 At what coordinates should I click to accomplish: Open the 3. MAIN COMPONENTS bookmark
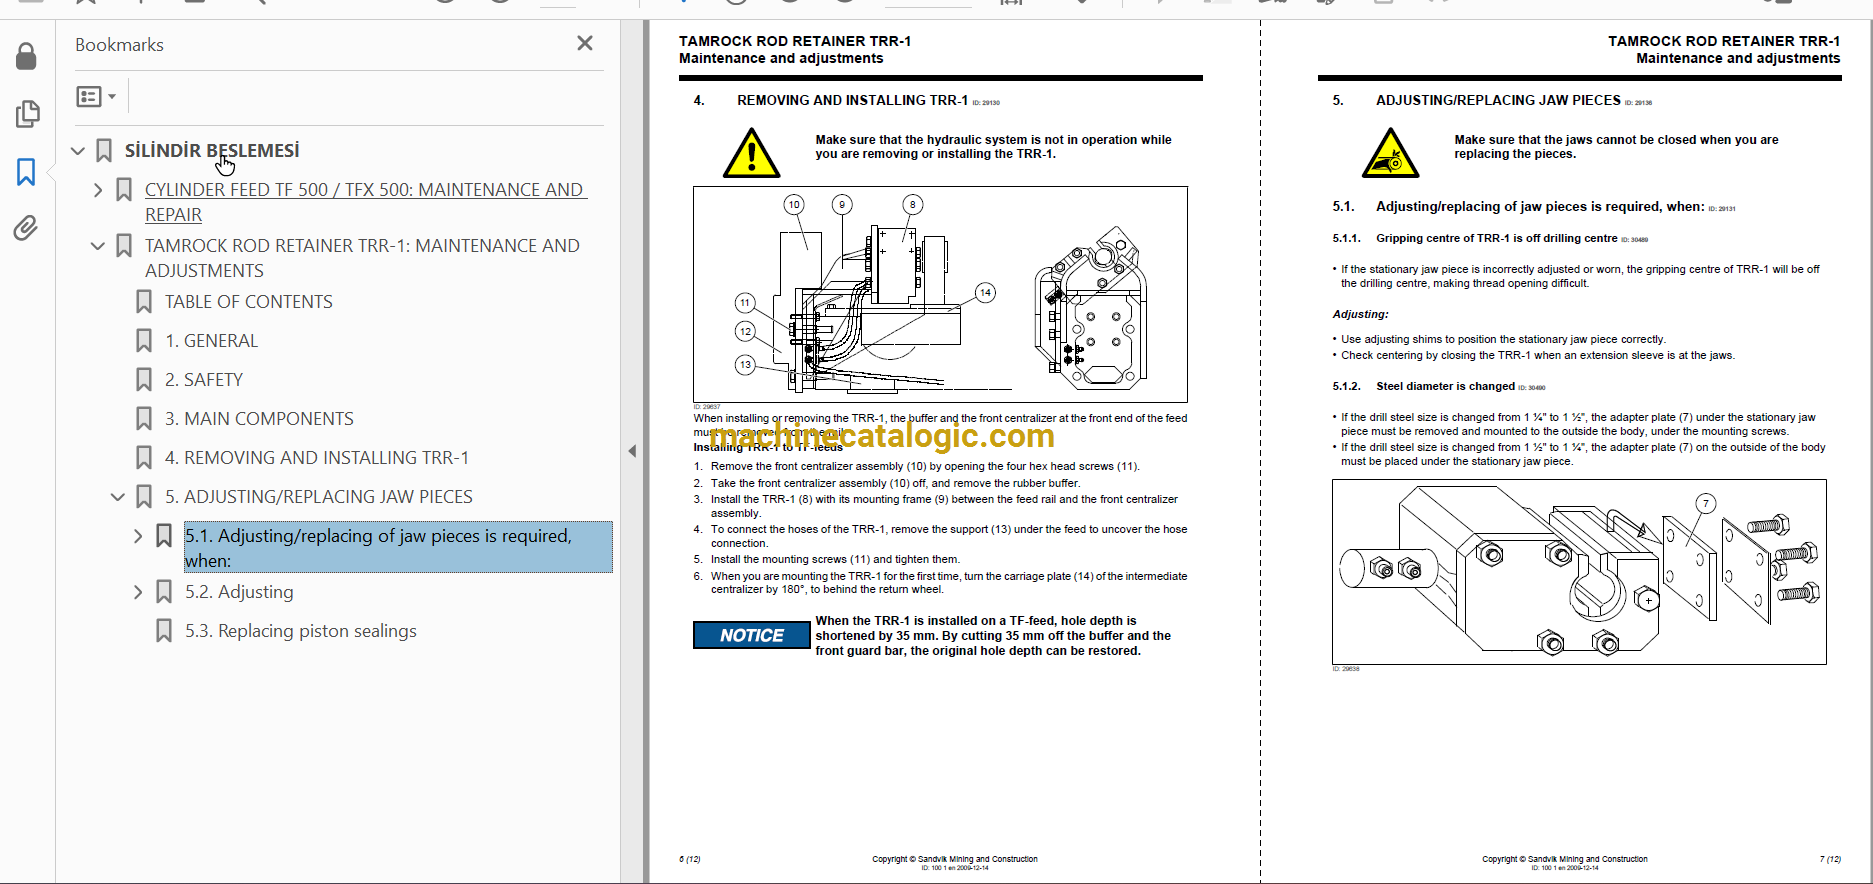click(x=259, y=419)
